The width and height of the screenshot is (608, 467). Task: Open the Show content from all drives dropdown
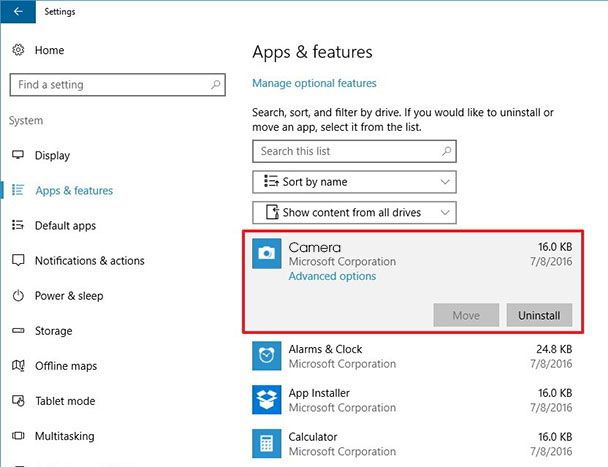(x=354, y=213)
